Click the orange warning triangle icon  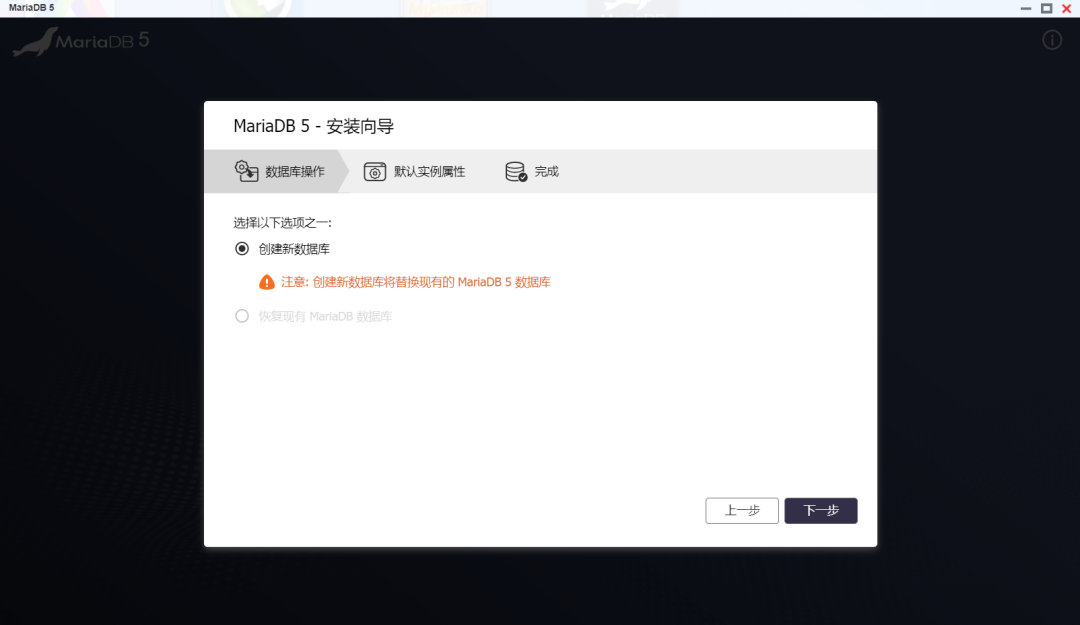(267, 282)
